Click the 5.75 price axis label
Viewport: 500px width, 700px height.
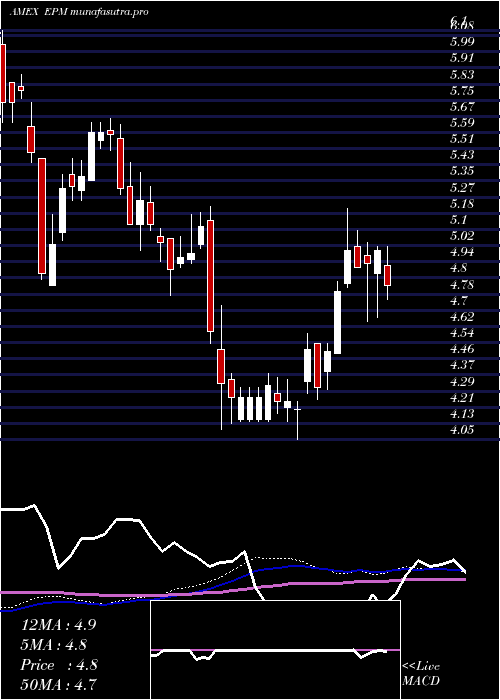pos(462,91)
